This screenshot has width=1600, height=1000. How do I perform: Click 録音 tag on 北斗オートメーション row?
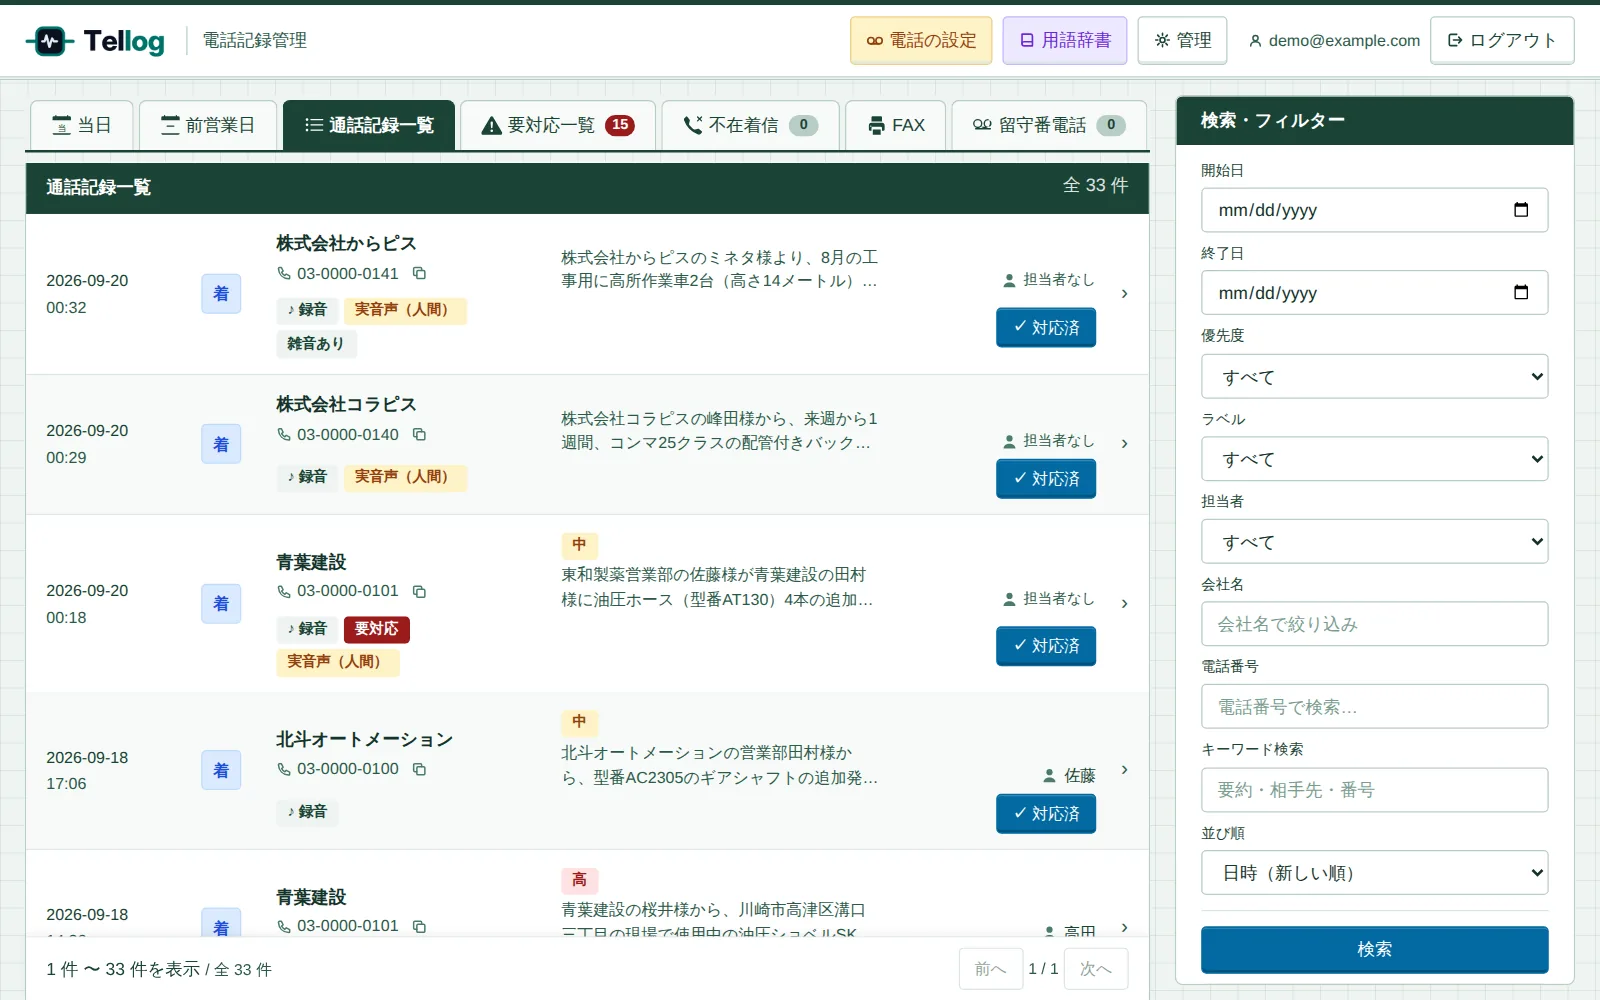pos(307,812)
